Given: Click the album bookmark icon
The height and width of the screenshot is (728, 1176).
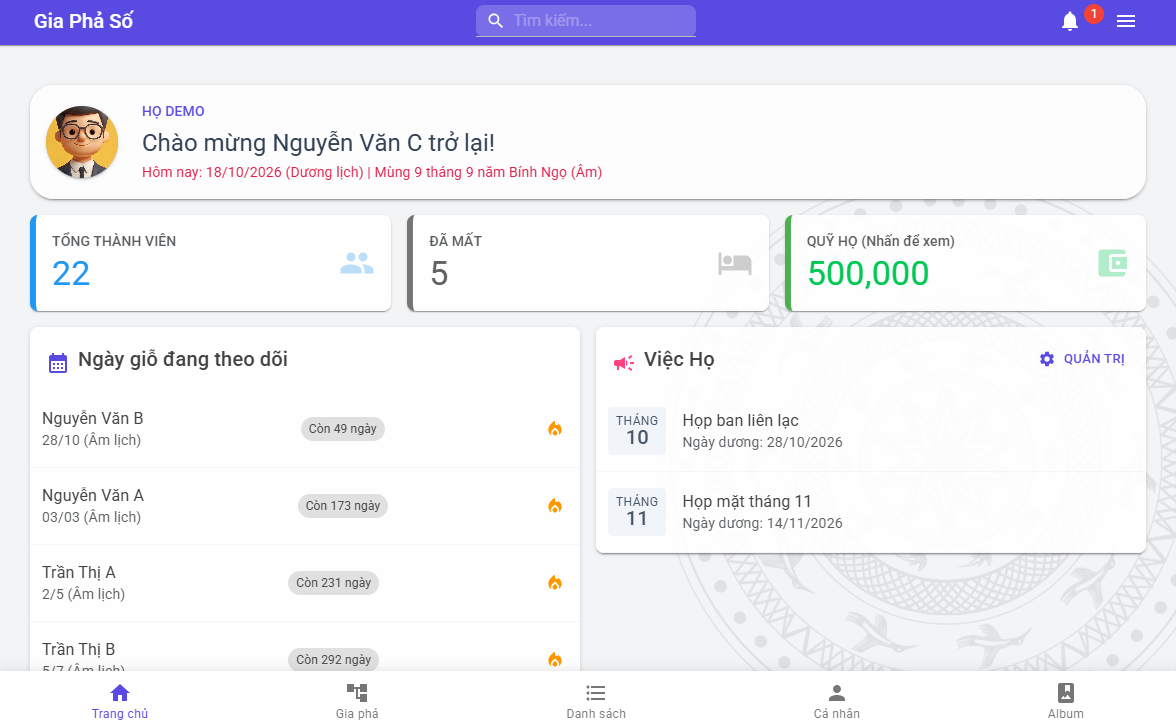Looking at the screenshot, I should click(x=1066, y=692).
